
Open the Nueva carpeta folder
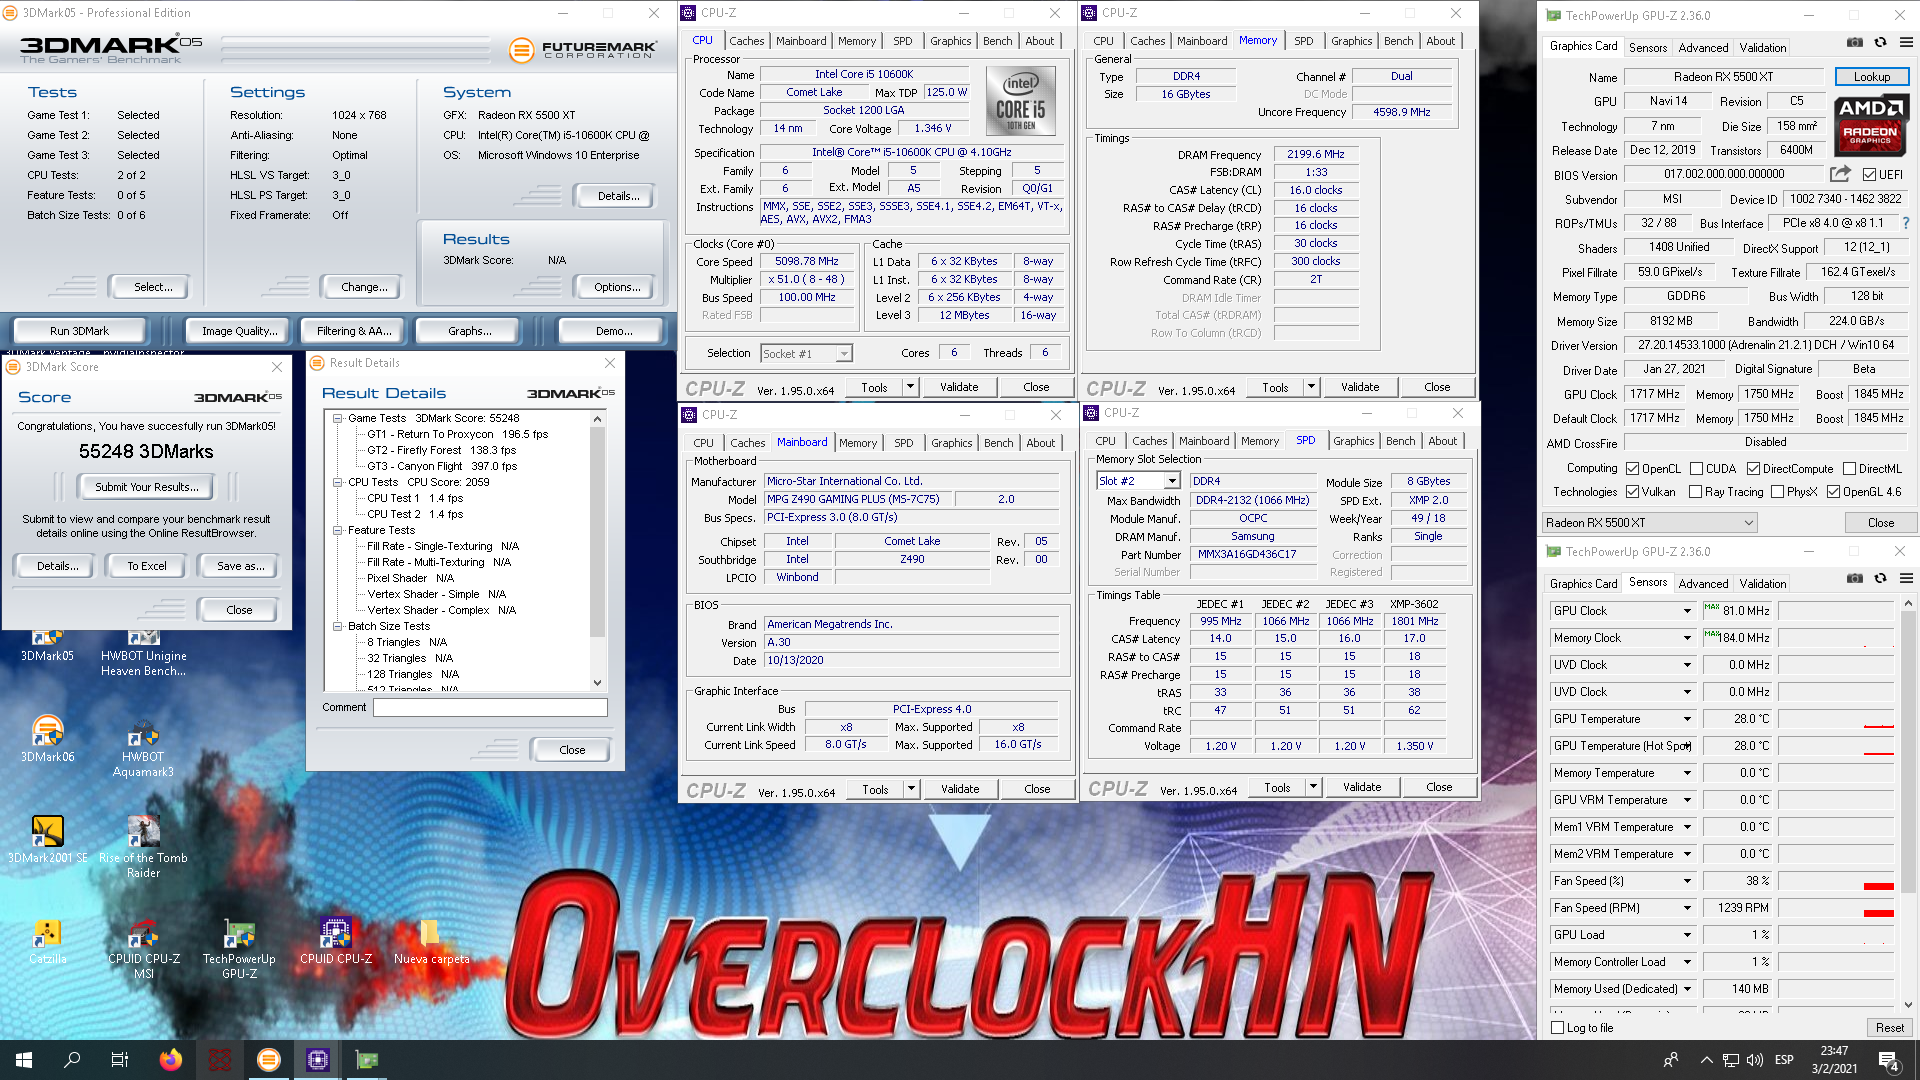coord(431,942)
